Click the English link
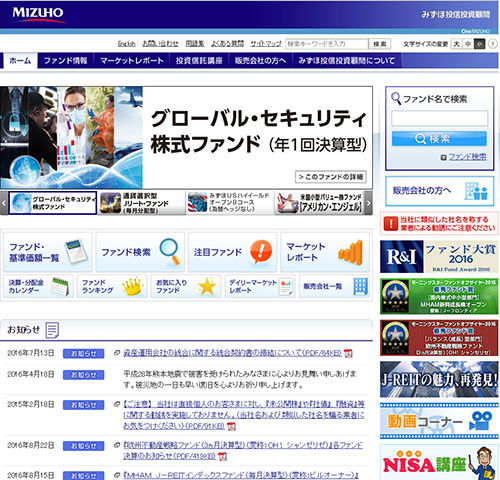The image size is (500, 480). tap(127, 44)
